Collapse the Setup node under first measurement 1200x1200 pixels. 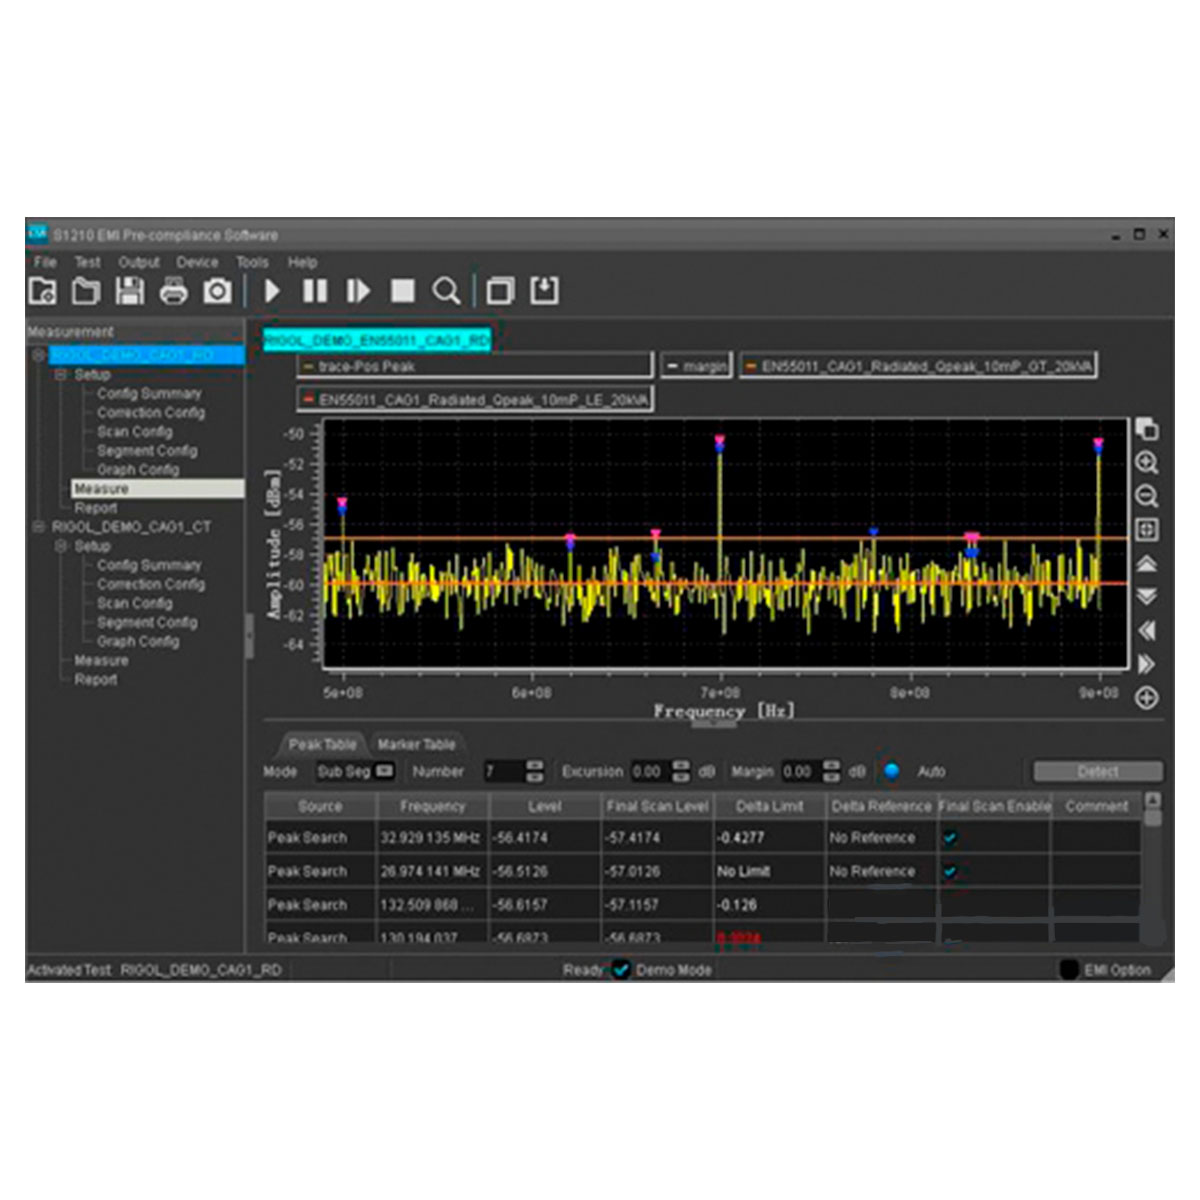point(61,374)
